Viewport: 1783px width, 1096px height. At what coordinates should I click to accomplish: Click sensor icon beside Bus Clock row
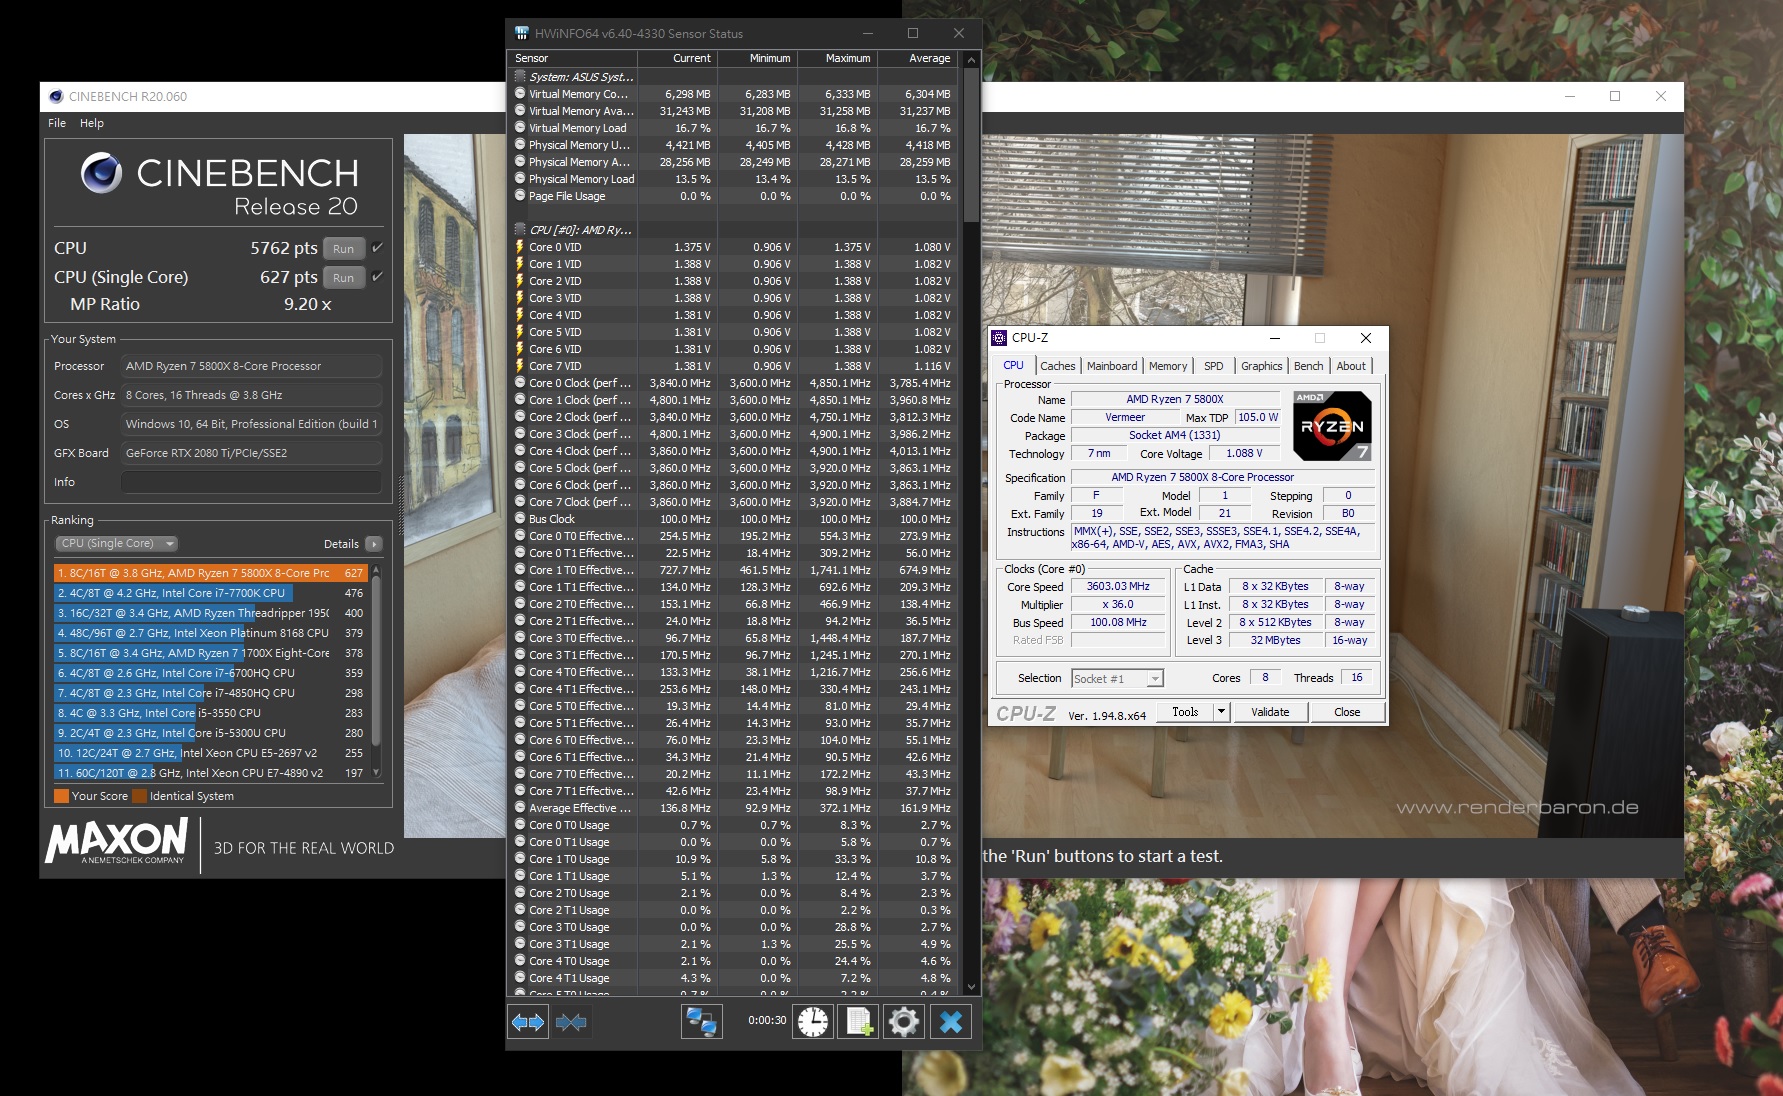pyautogui.click(x=520, y=519)
